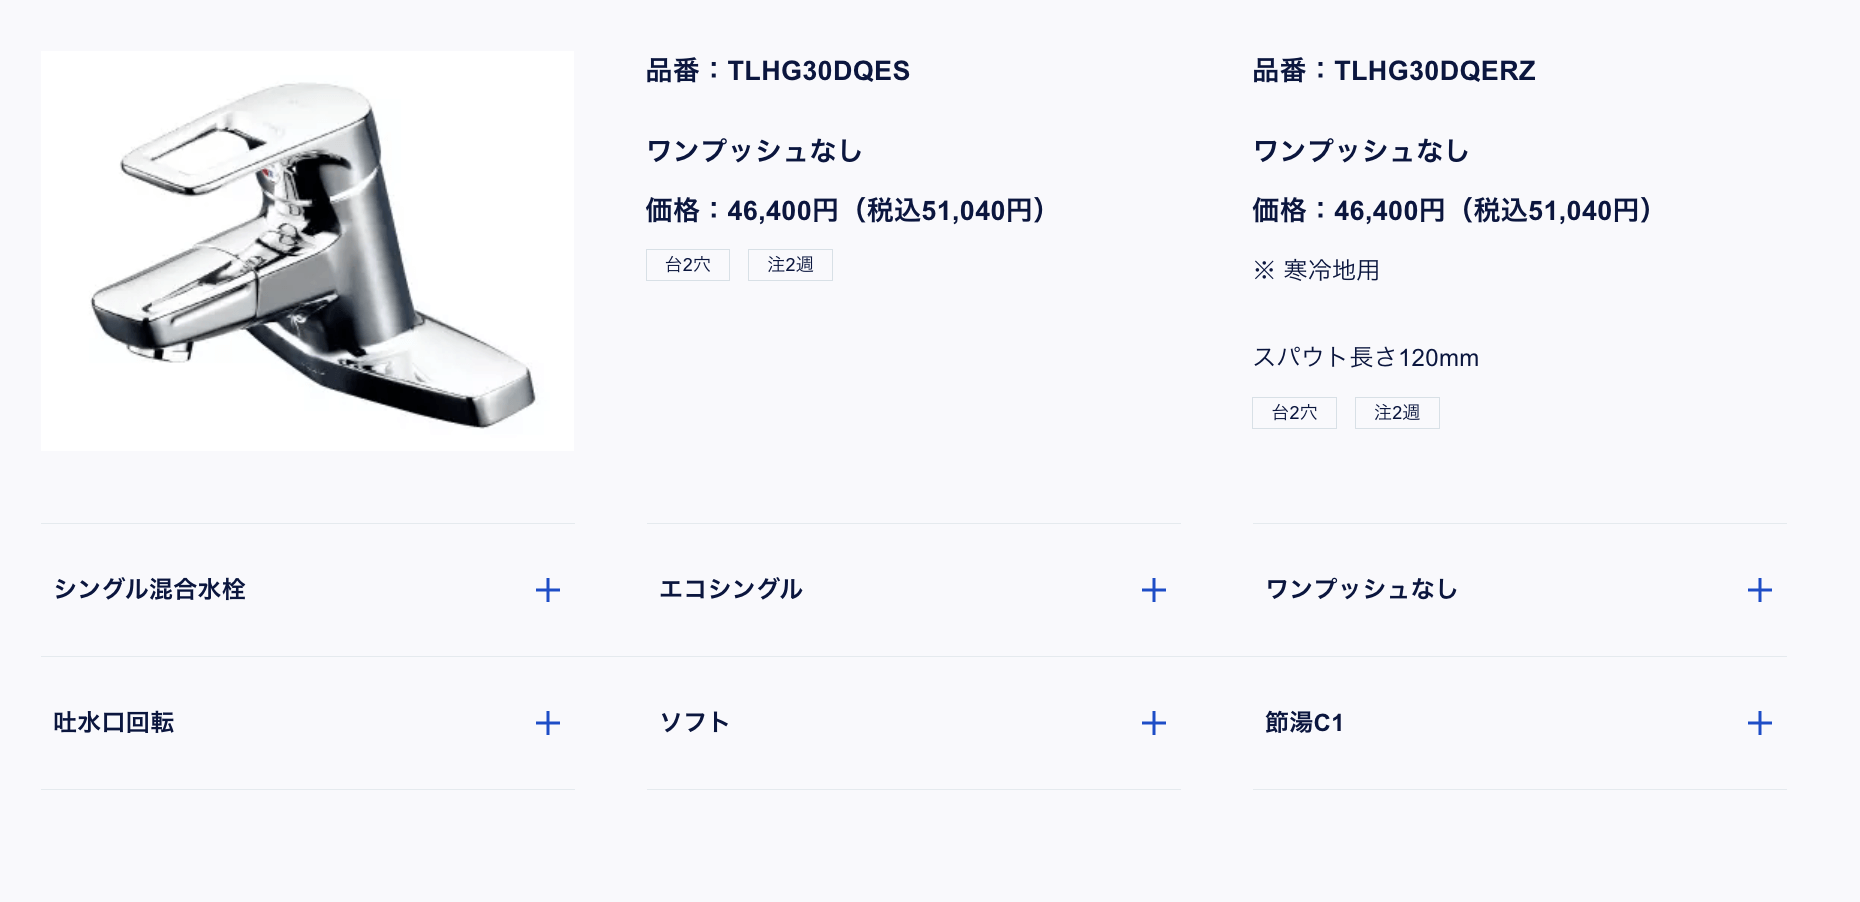Click 台2穴 tag under TLHG30DQERZ

(1294, 413)
